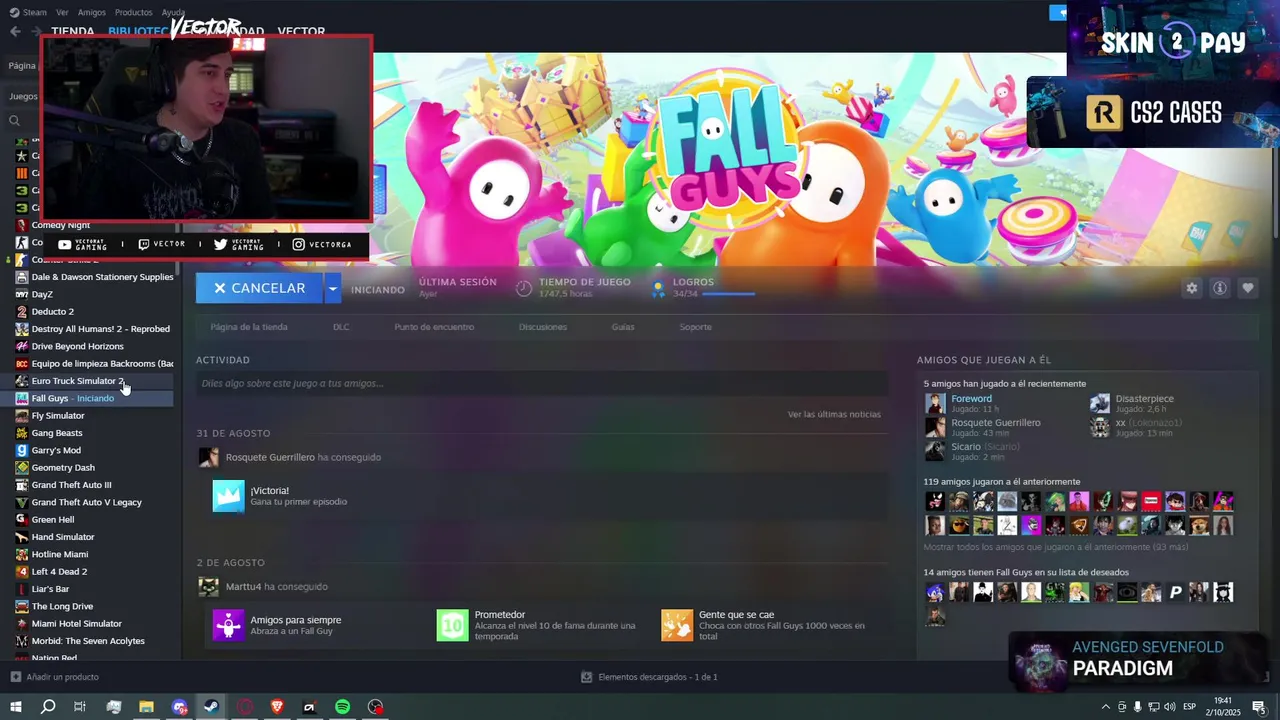The height and width of the screenshot is (720, 1280).
Task: Open the Juegos filter dropdown
Action: [23, 96]
